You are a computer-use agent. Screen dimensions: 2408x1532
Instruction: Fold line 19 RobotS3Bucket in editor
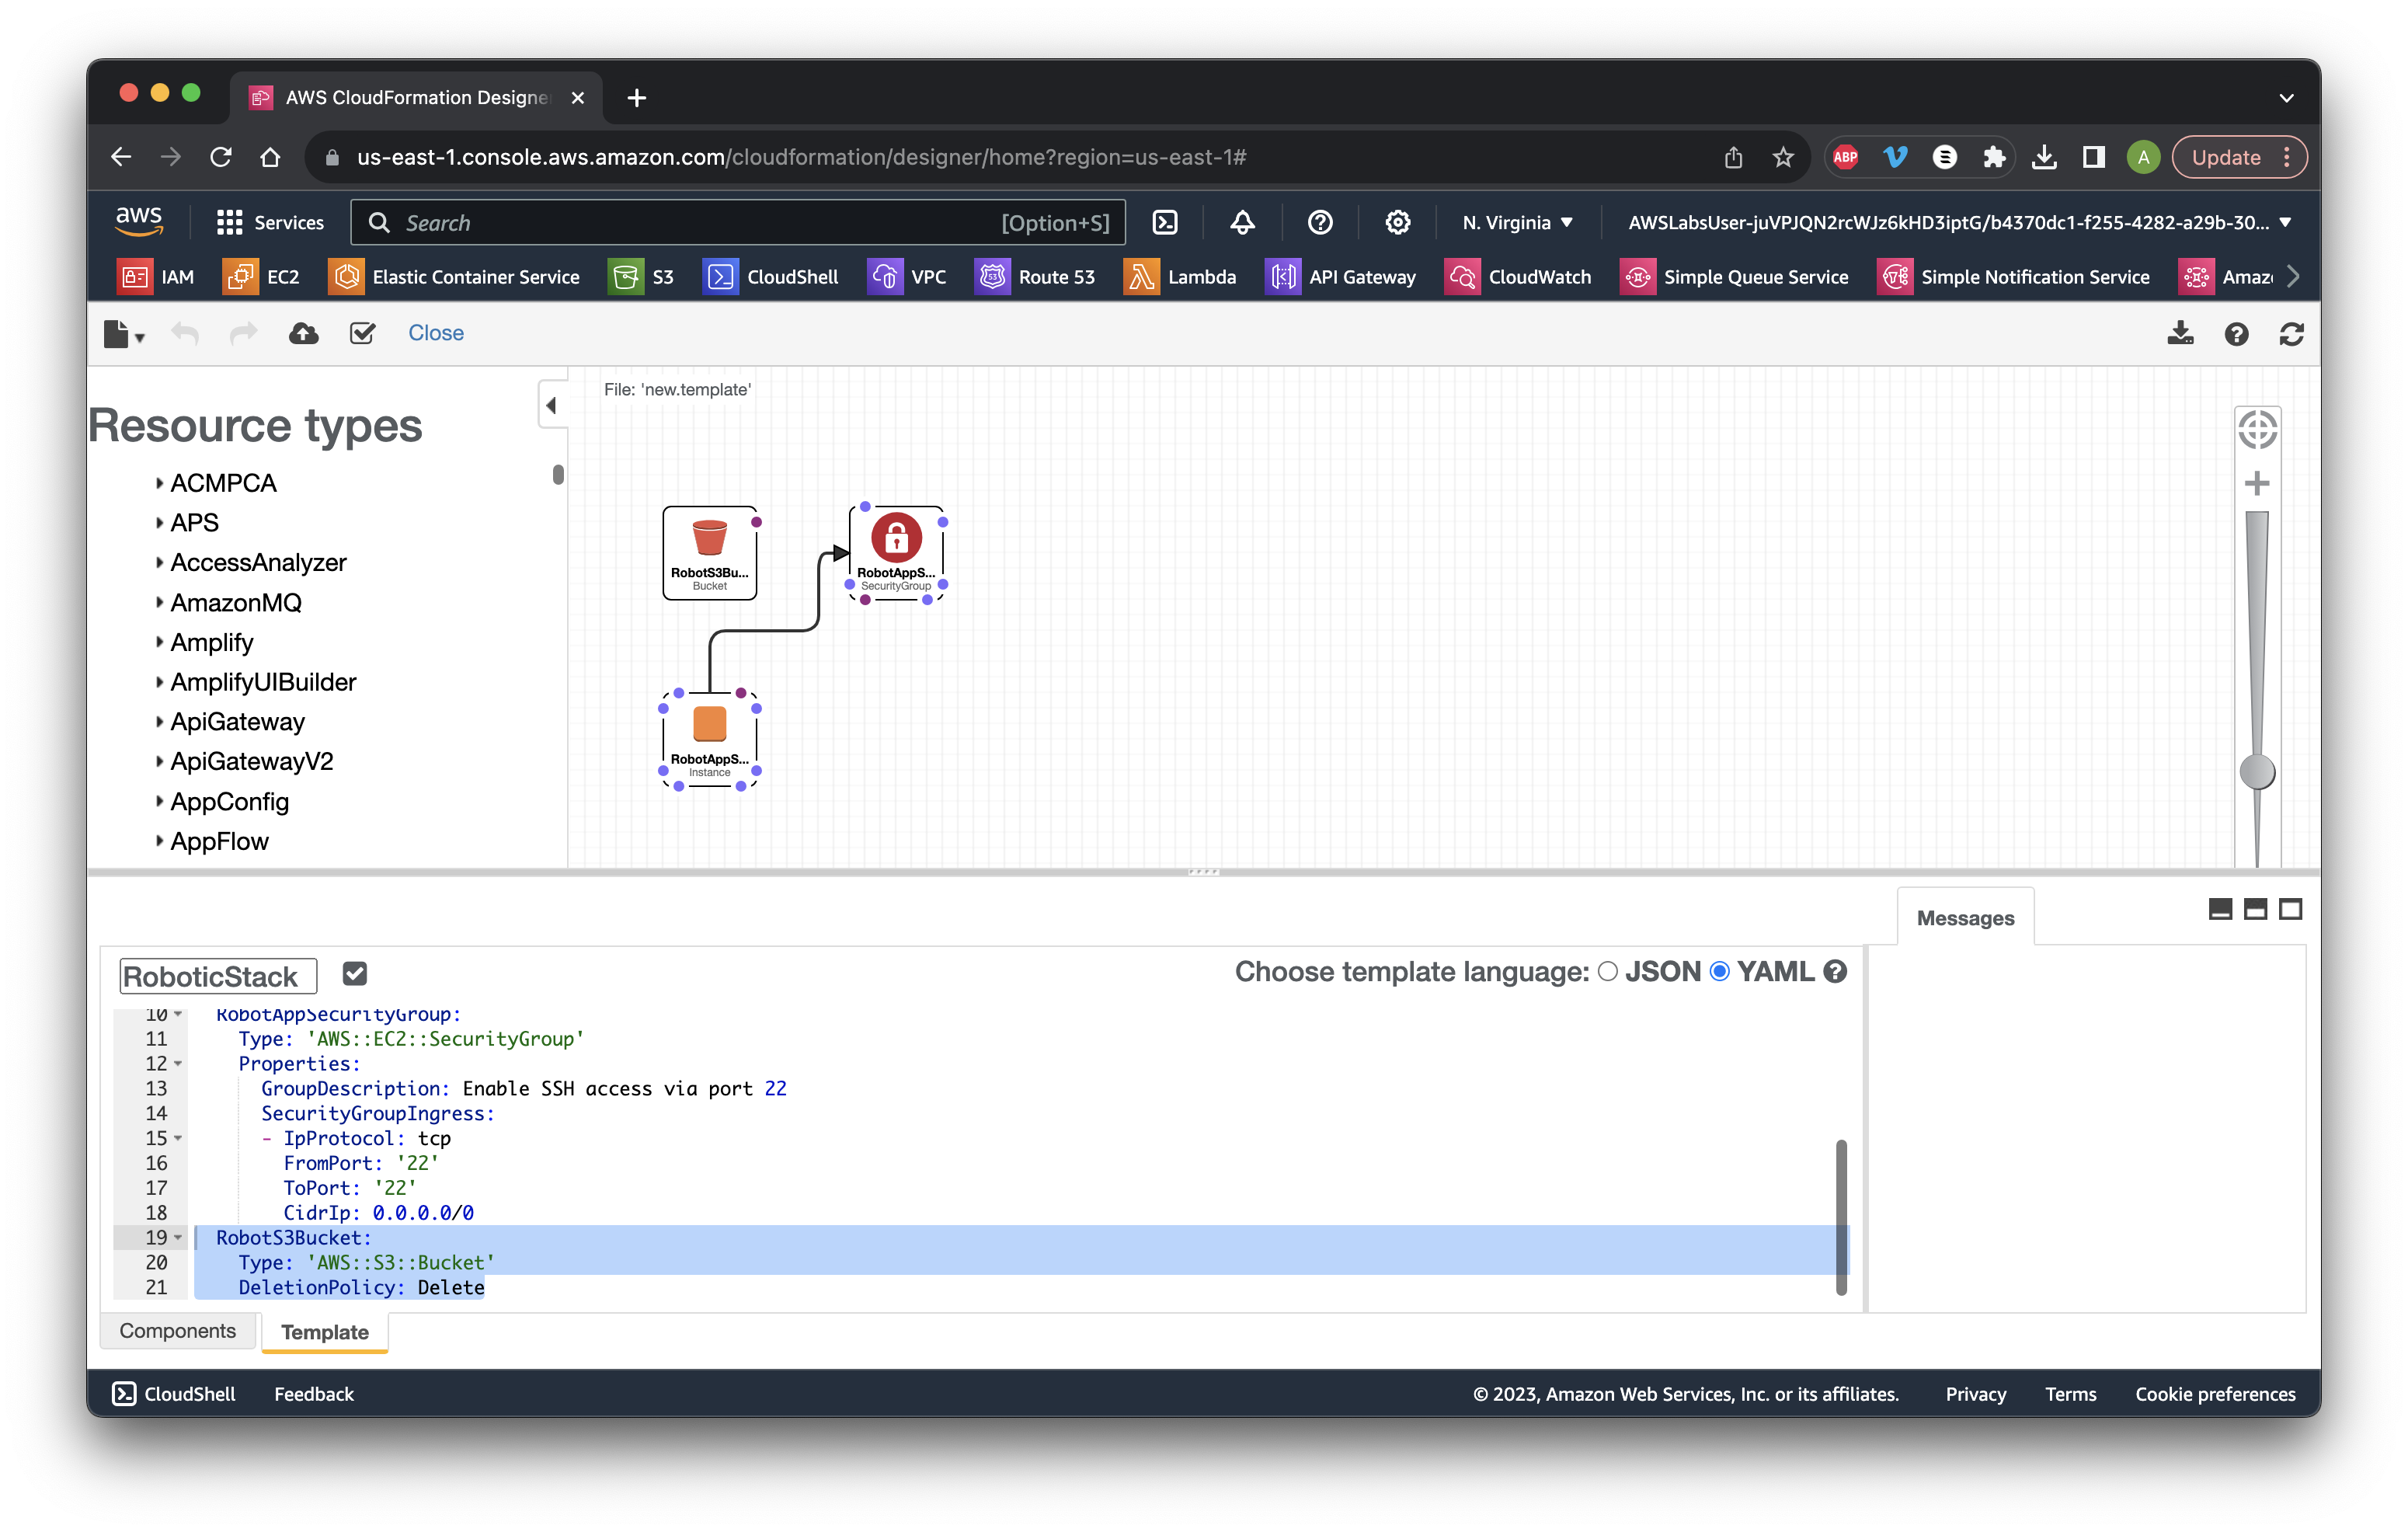pos(178,1238)
